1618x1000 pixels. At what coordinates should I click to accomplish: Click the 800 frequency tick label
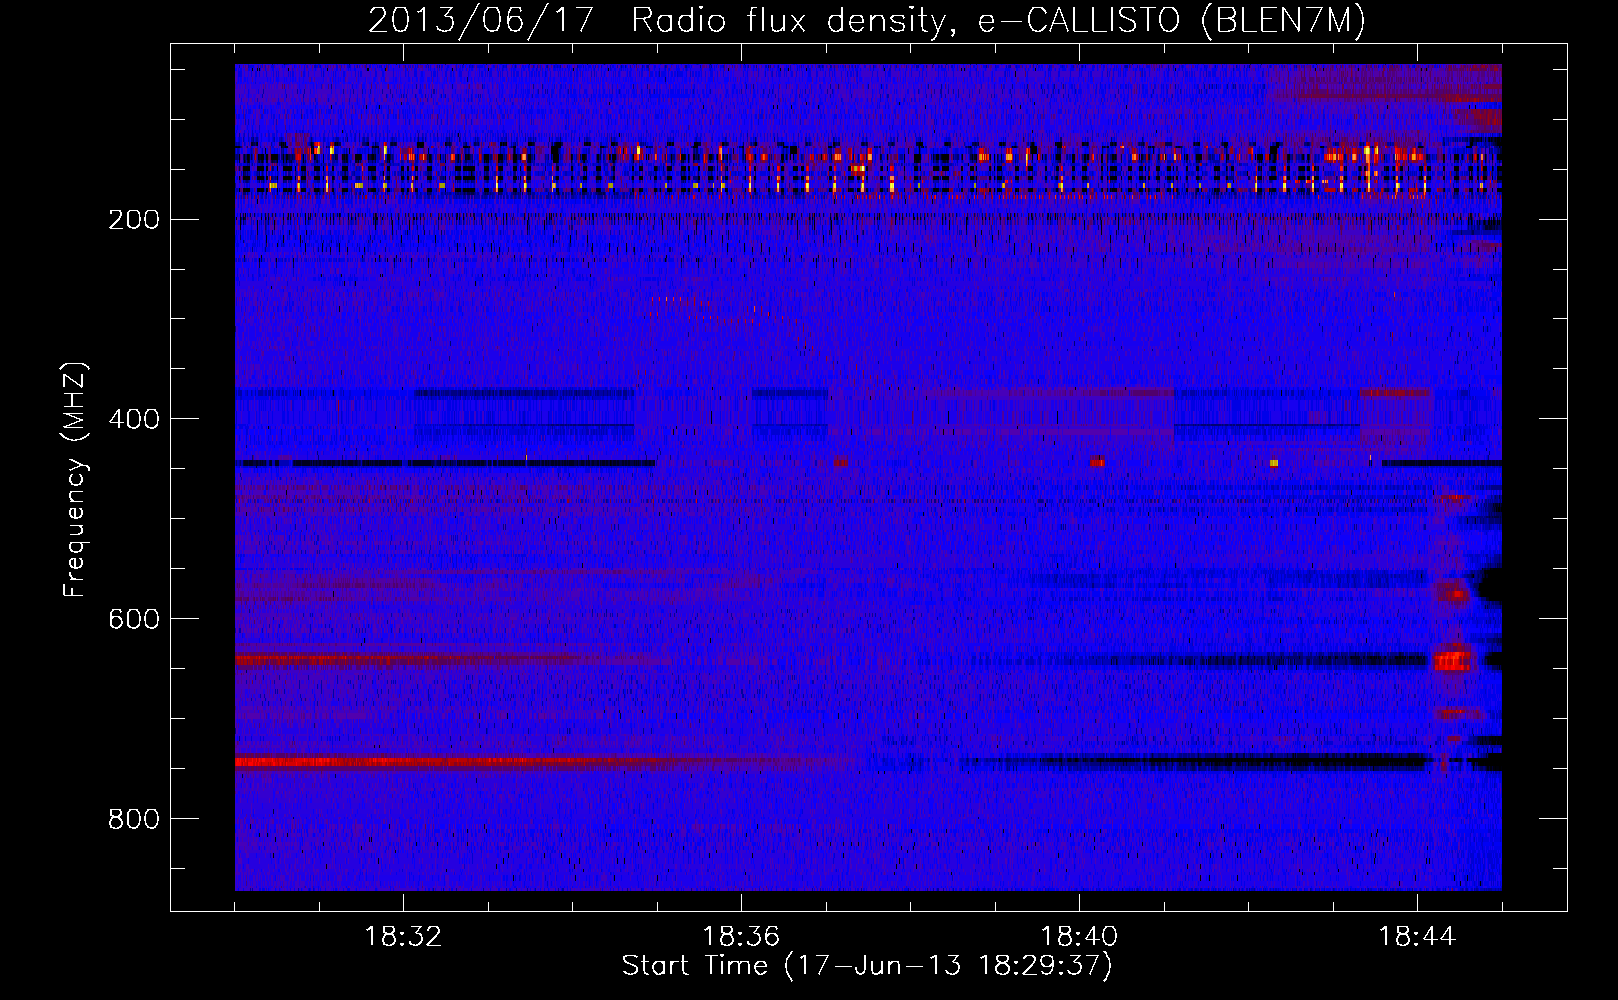pos(133,818)
